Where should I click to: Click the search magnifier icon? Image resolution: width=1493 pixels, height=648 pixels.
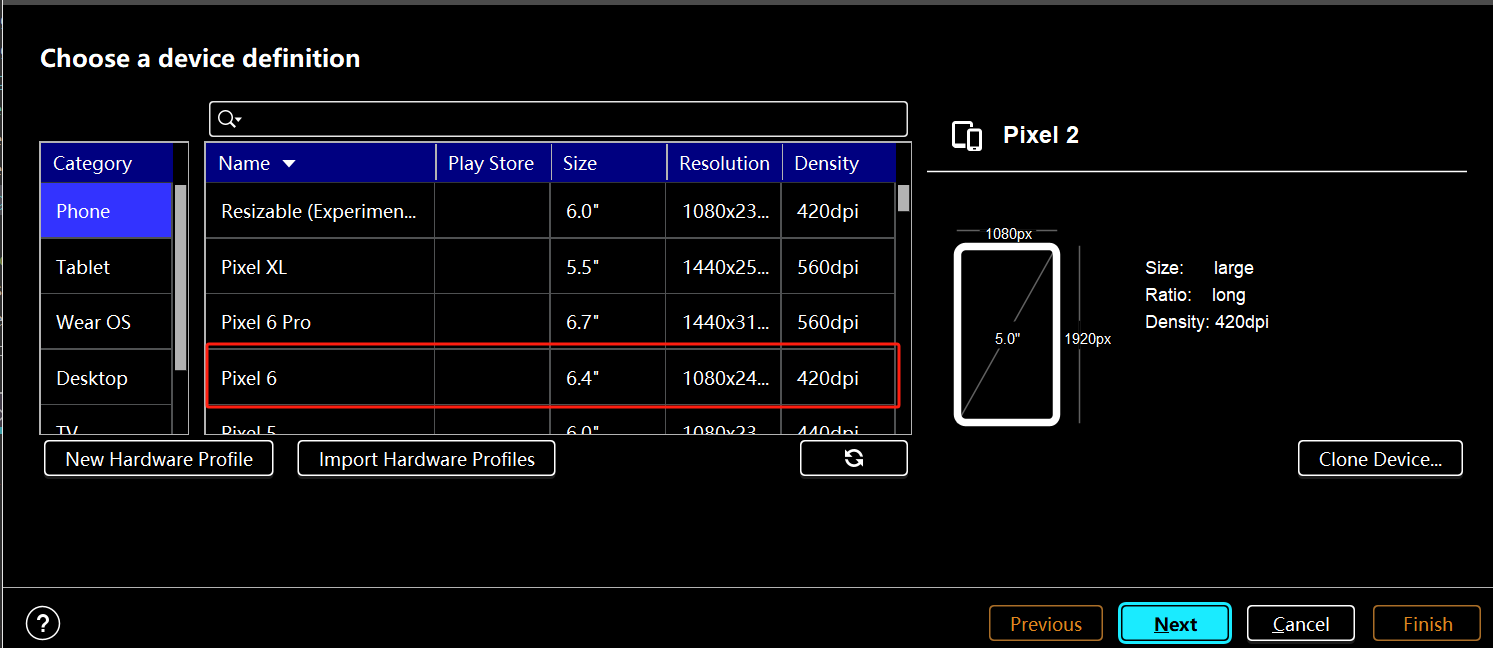tap(227, 119)
